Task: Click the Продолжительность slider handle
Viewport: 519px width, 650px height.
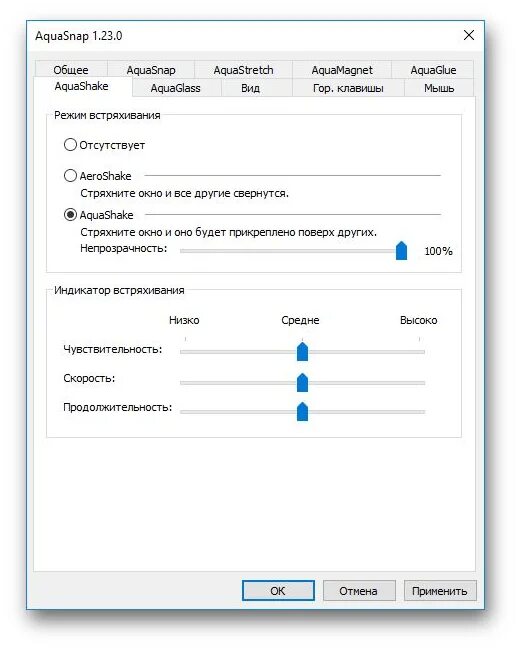Action: pos(303,411)
